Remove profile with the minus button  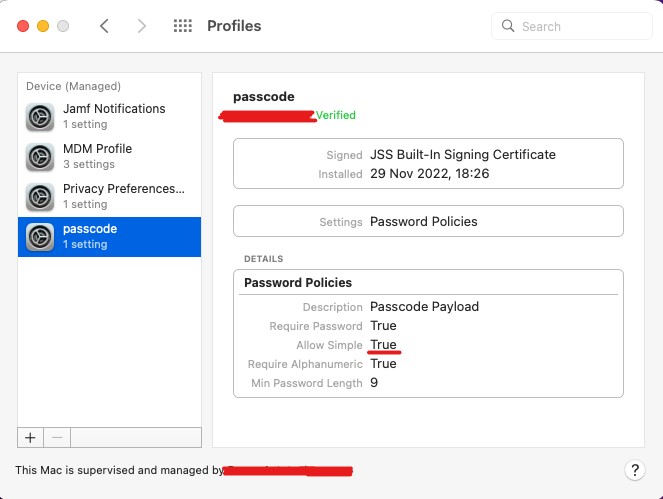[57, 438]
